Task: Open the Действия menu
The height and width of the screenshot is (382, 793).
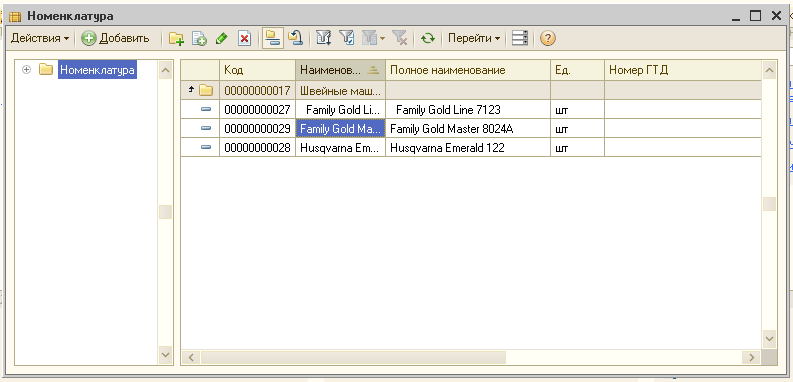Action: coord(40,38)
